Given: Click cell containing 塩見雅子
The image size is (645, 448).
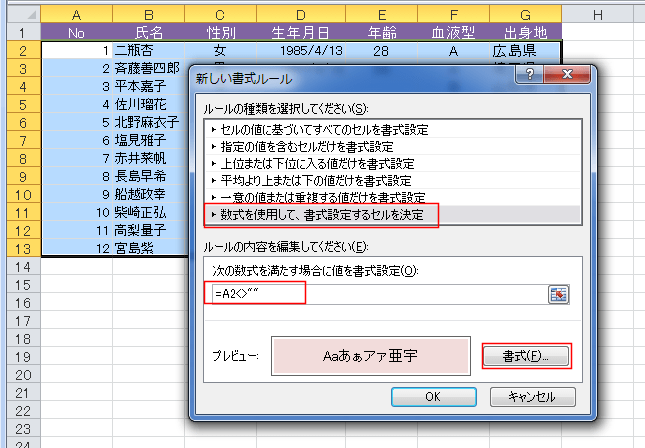Looking at the screenshot, I should coord(148,140).
